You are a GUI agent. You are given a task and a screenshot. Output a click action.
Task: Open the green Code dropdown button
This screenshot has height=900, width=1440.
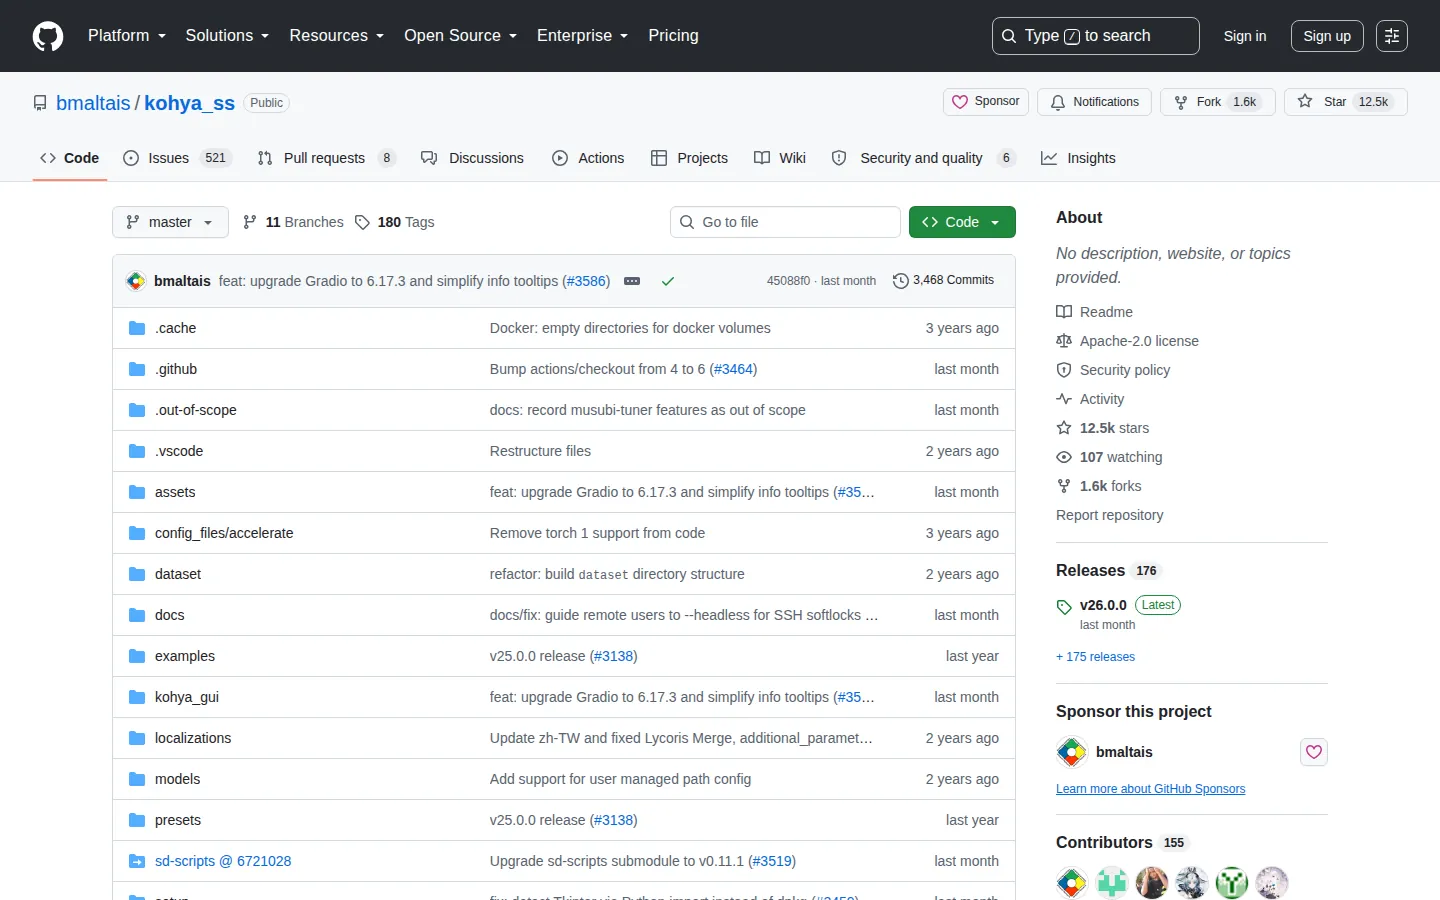coord(962,222)
